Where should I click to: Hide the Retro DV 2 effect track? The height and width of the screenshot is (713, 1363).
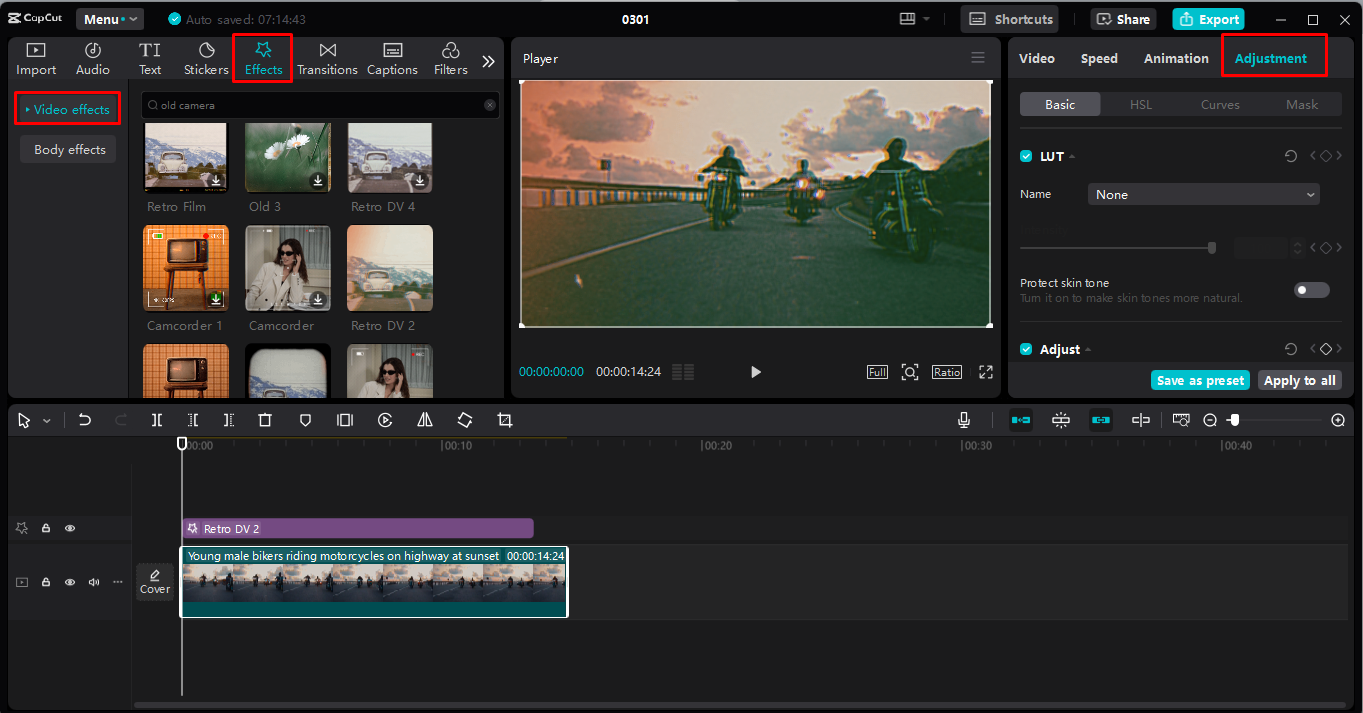pos(70,528)
